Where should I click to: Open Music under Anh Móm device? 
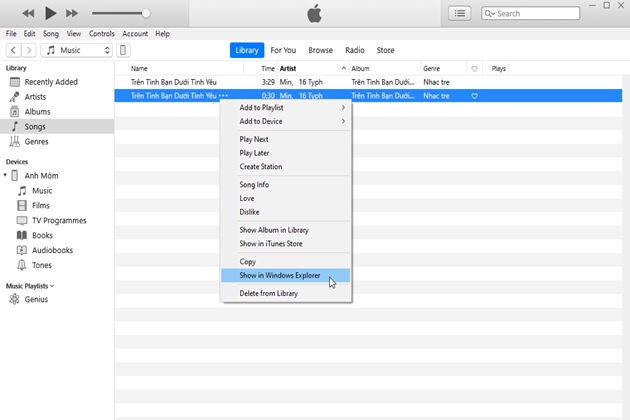(x=42, y=191)
